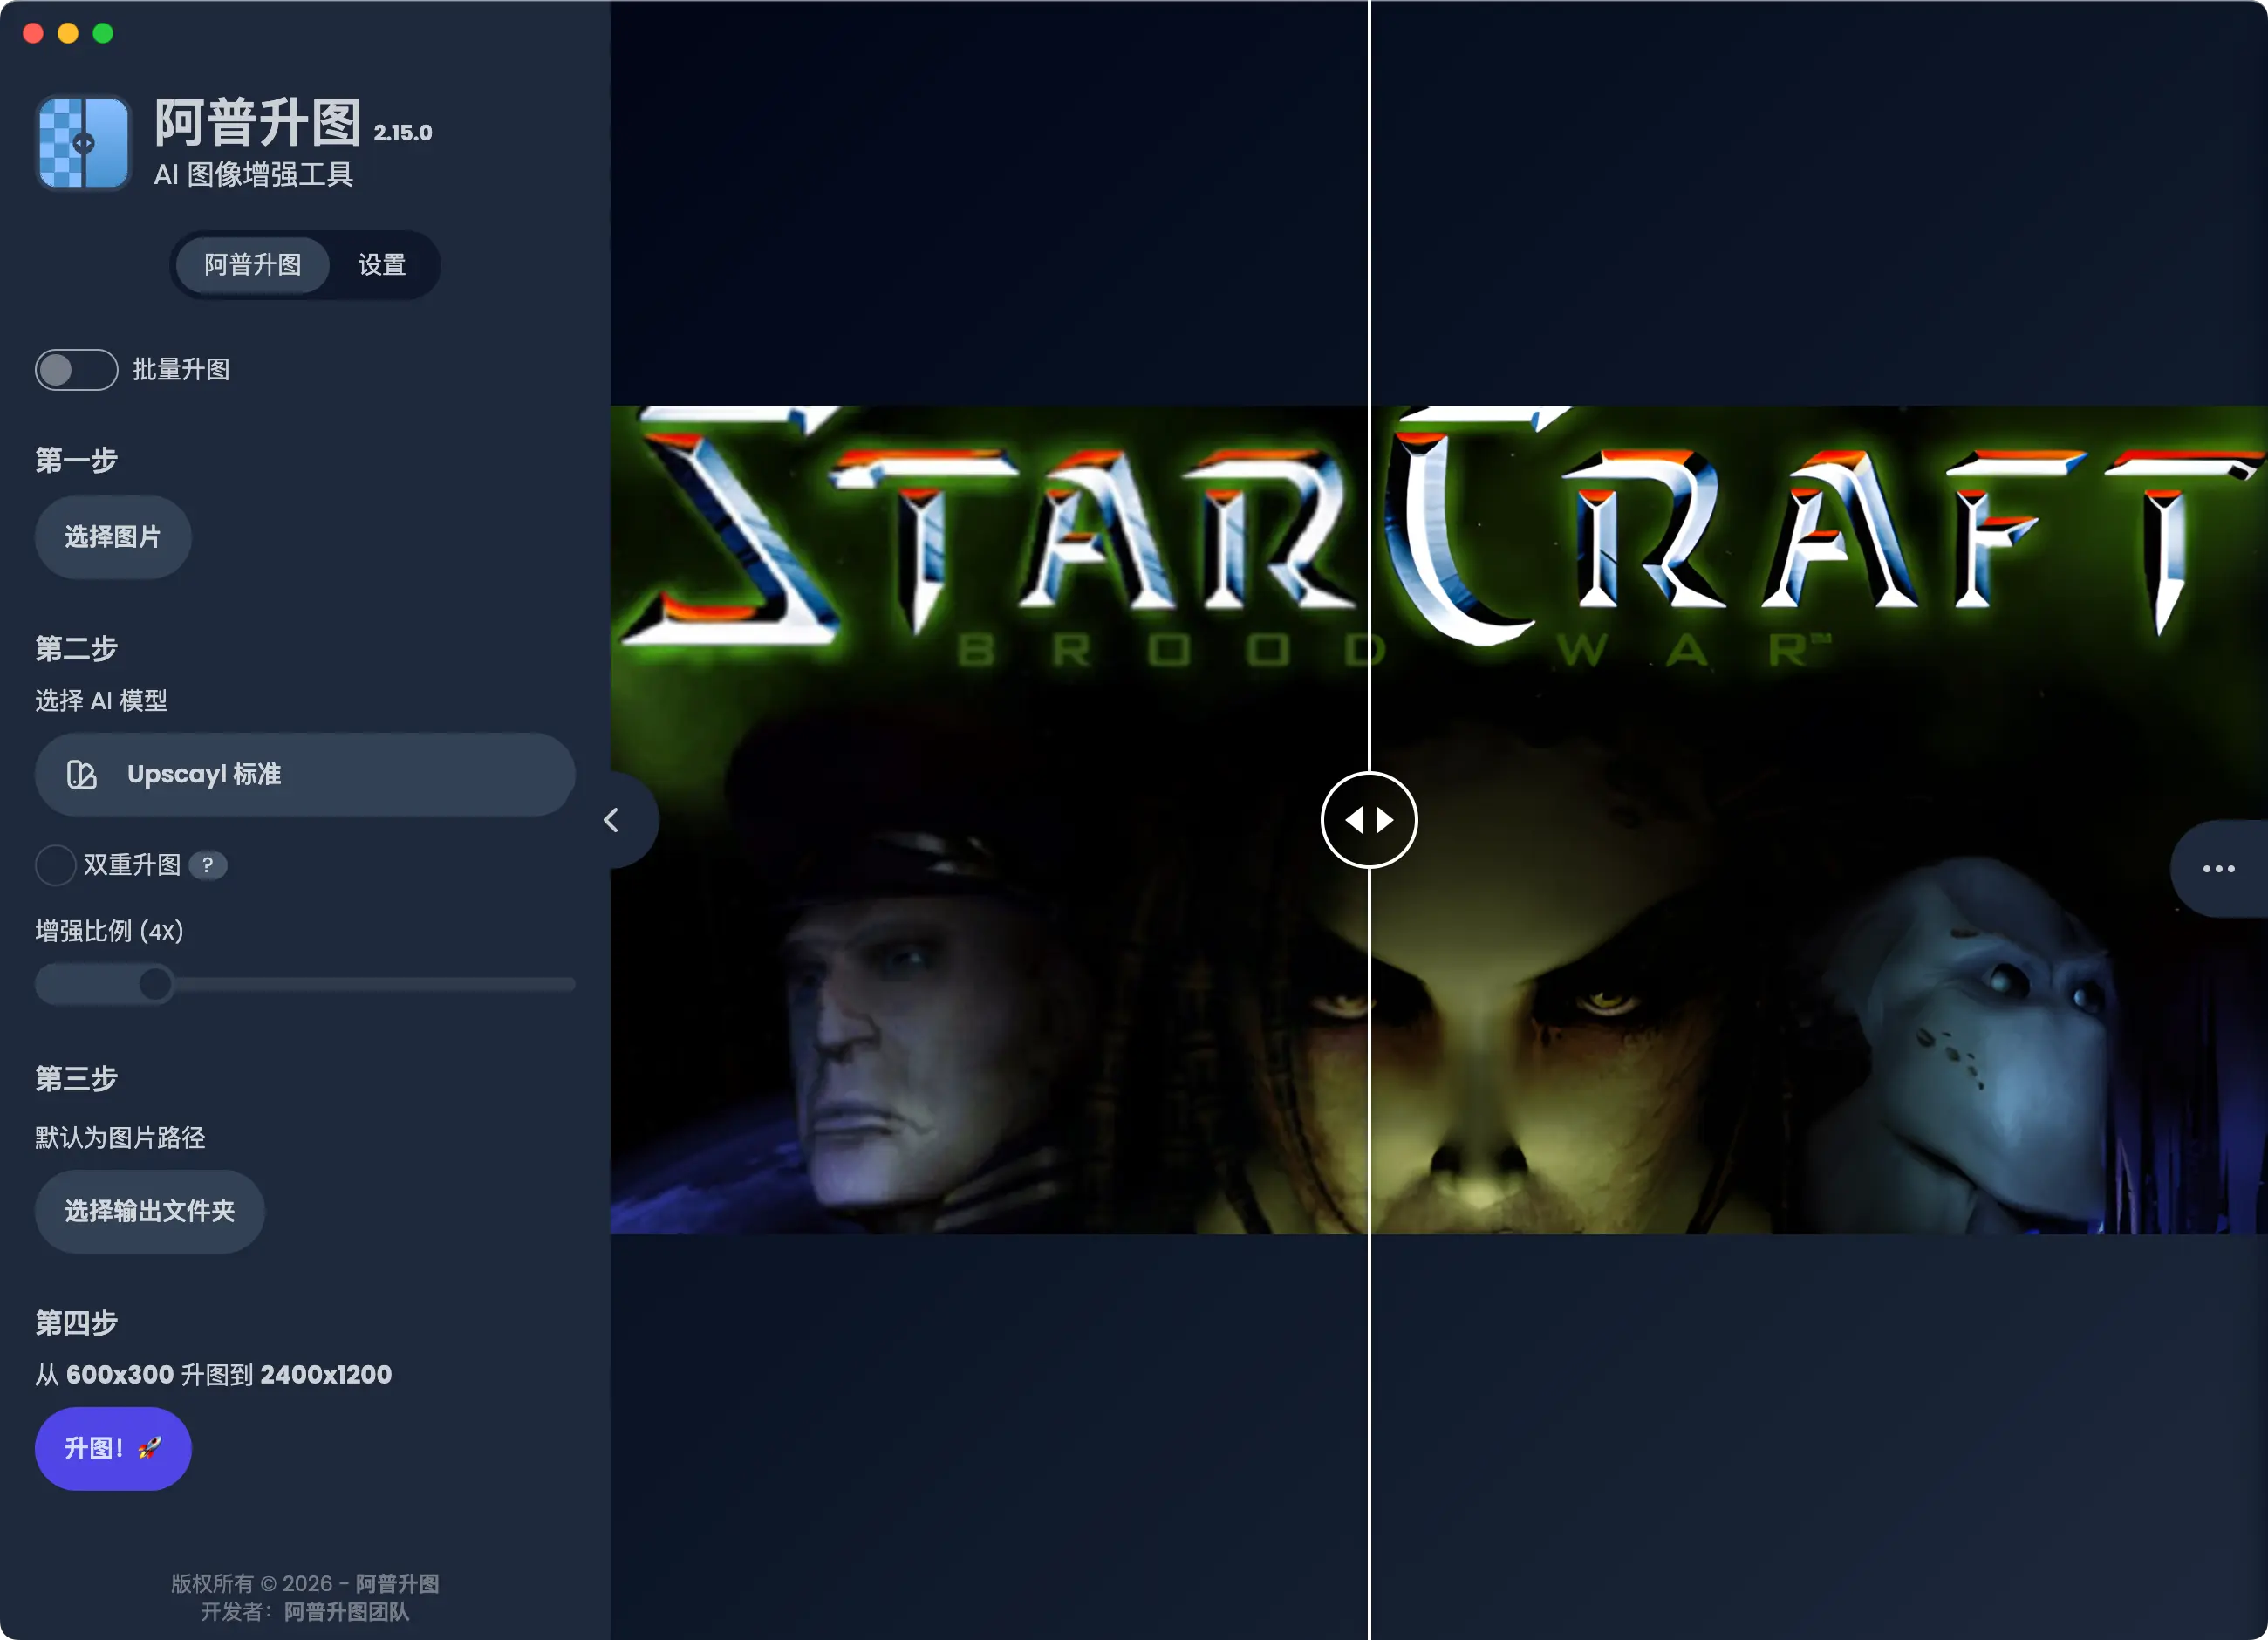Click the 增强比例 scale slider knob
Screen dimensions: 2268x1640
click(x=155, y=984)
